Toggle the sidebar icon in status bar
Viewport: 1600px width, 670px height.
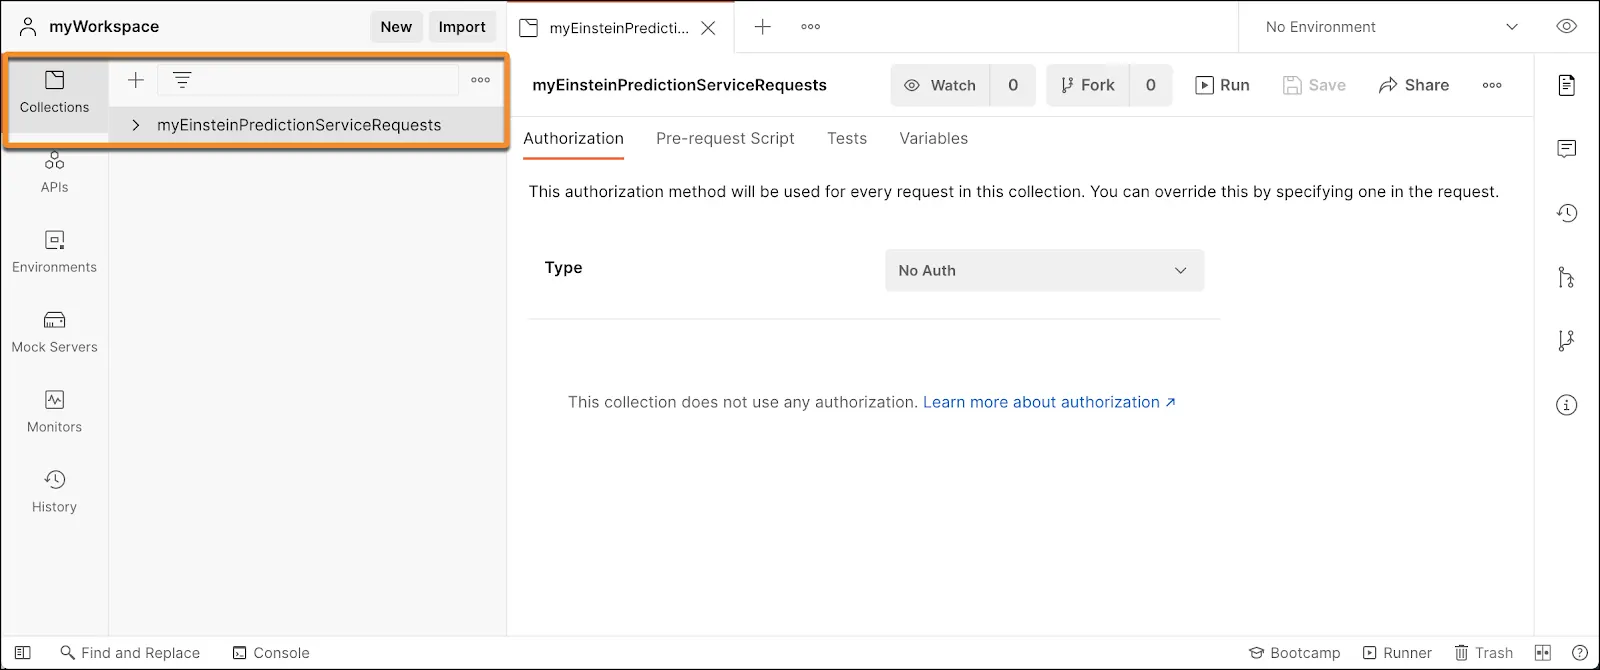click(23, 653)
